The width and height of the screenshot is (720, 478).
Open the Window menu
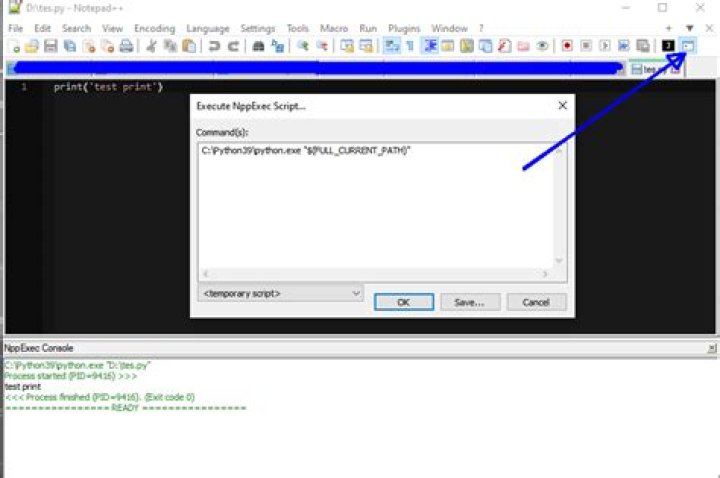(x=450, y=28)
